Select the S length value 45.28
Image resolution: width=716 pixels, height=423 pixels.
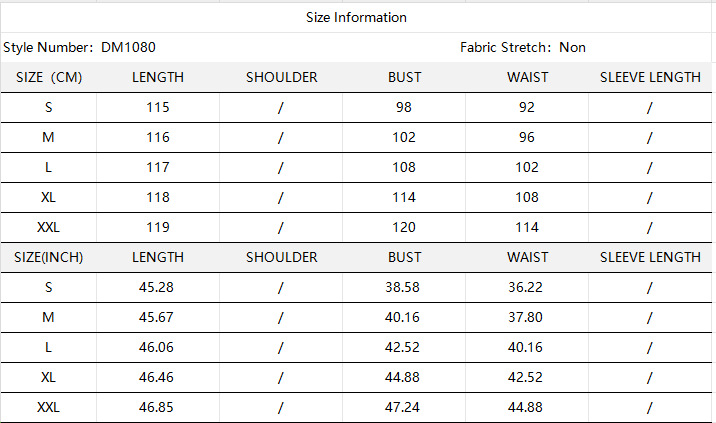tap(158, 287)
